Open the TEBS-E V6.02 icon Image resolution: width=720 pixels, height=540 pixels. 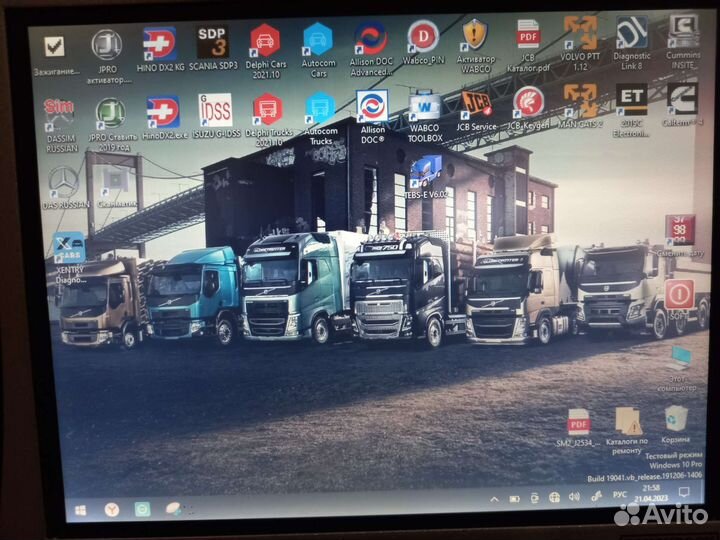(x=425, y=172)
